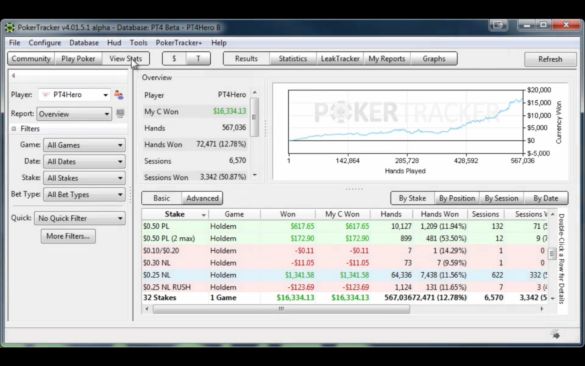The height and width of the screenshot is (366, 585).
Task: Toggle the T tournaments button
Action: (198, 59)
